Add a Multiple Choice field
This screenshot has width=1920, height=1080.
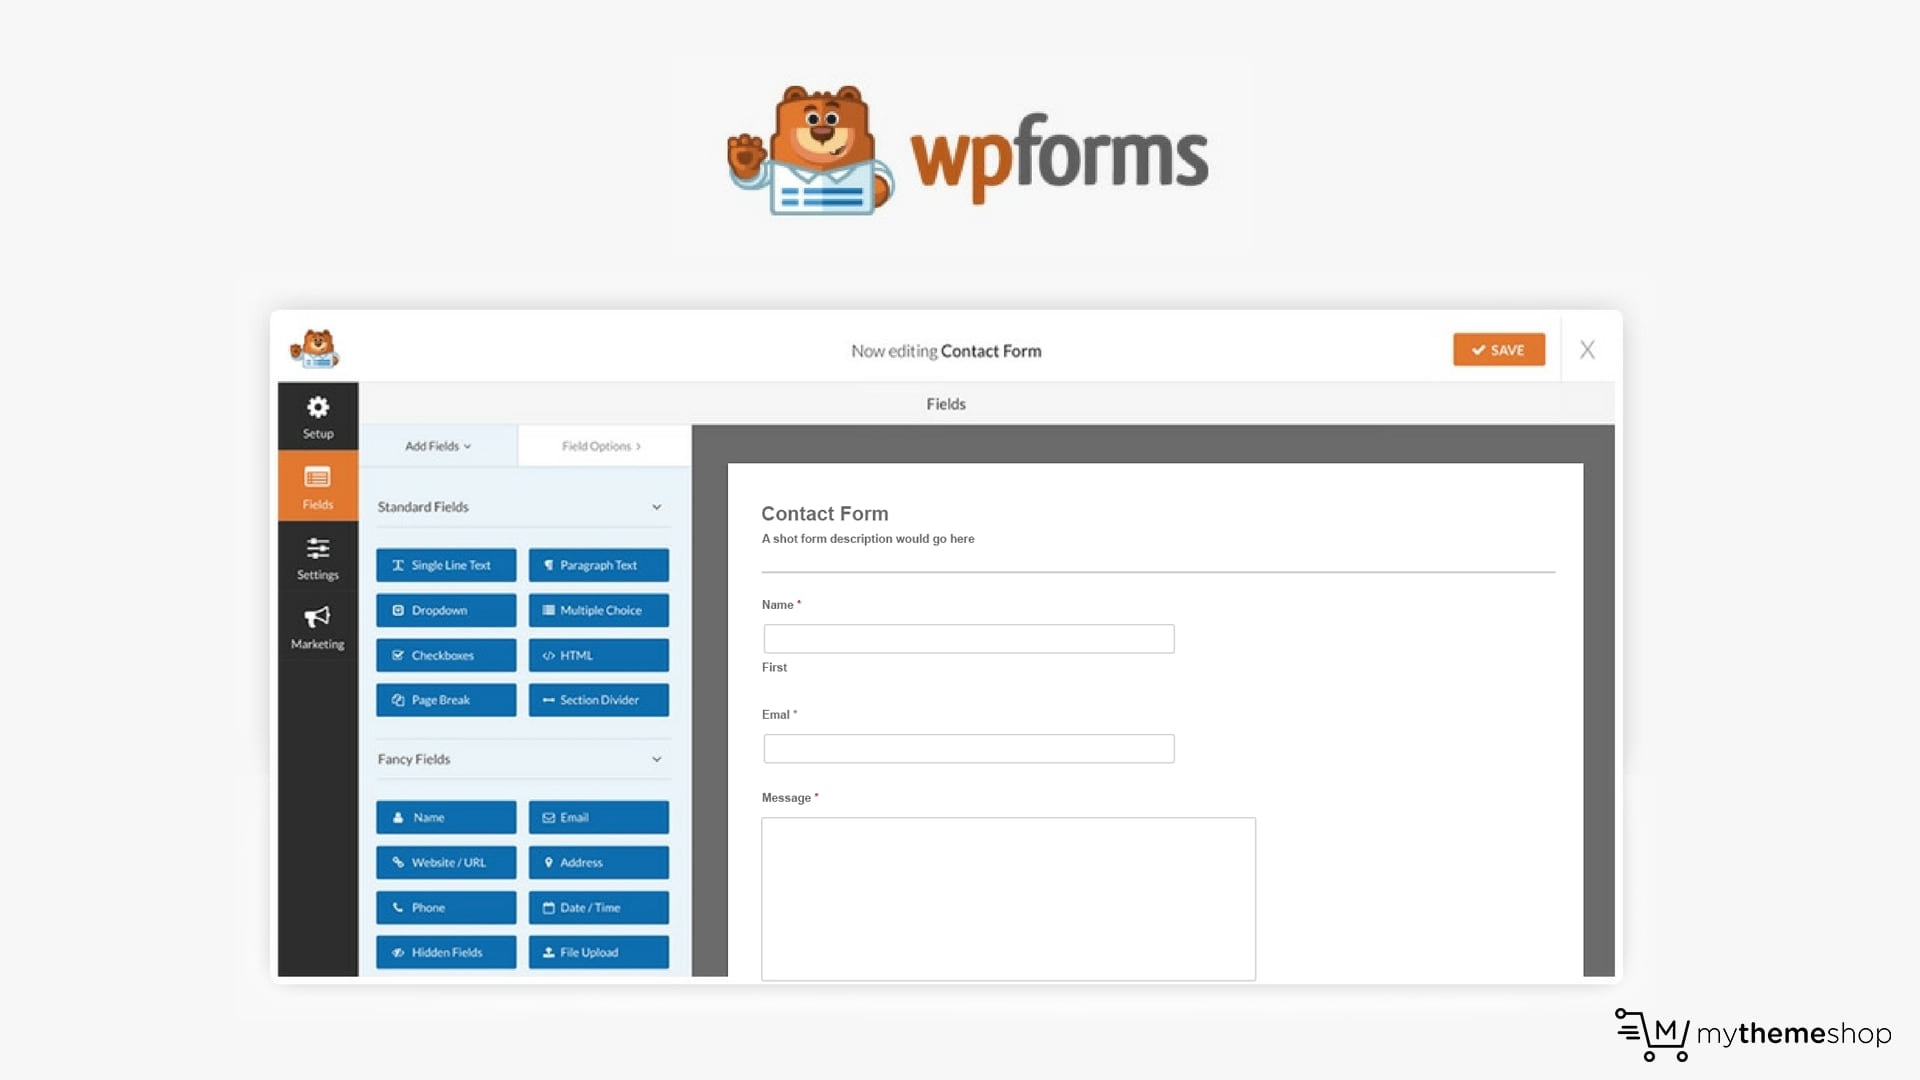point(599,610)
